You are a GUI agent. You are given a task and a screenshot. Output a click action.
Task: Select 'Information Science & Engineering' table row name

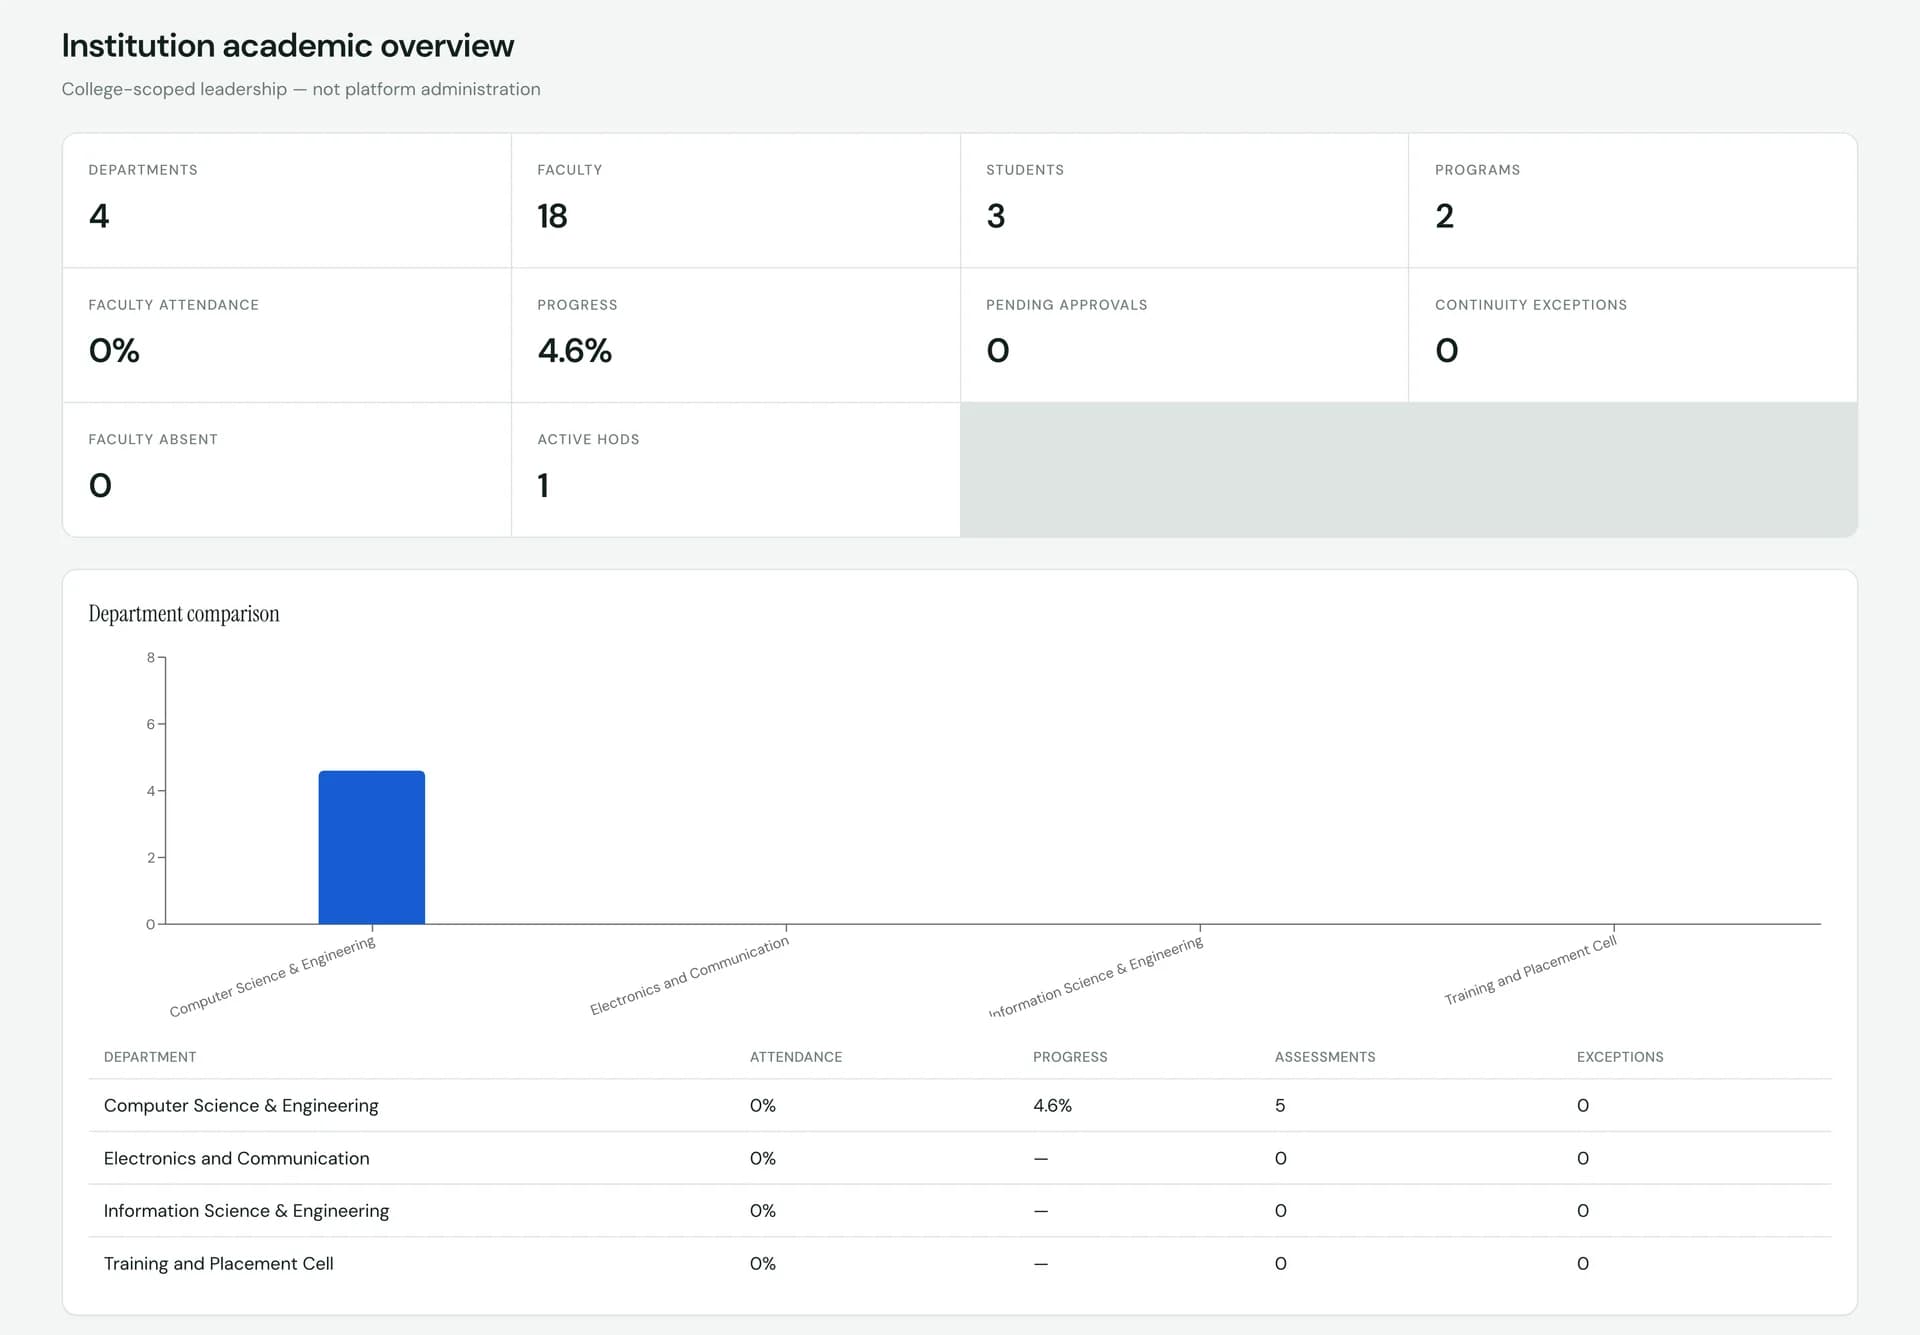247,1211
